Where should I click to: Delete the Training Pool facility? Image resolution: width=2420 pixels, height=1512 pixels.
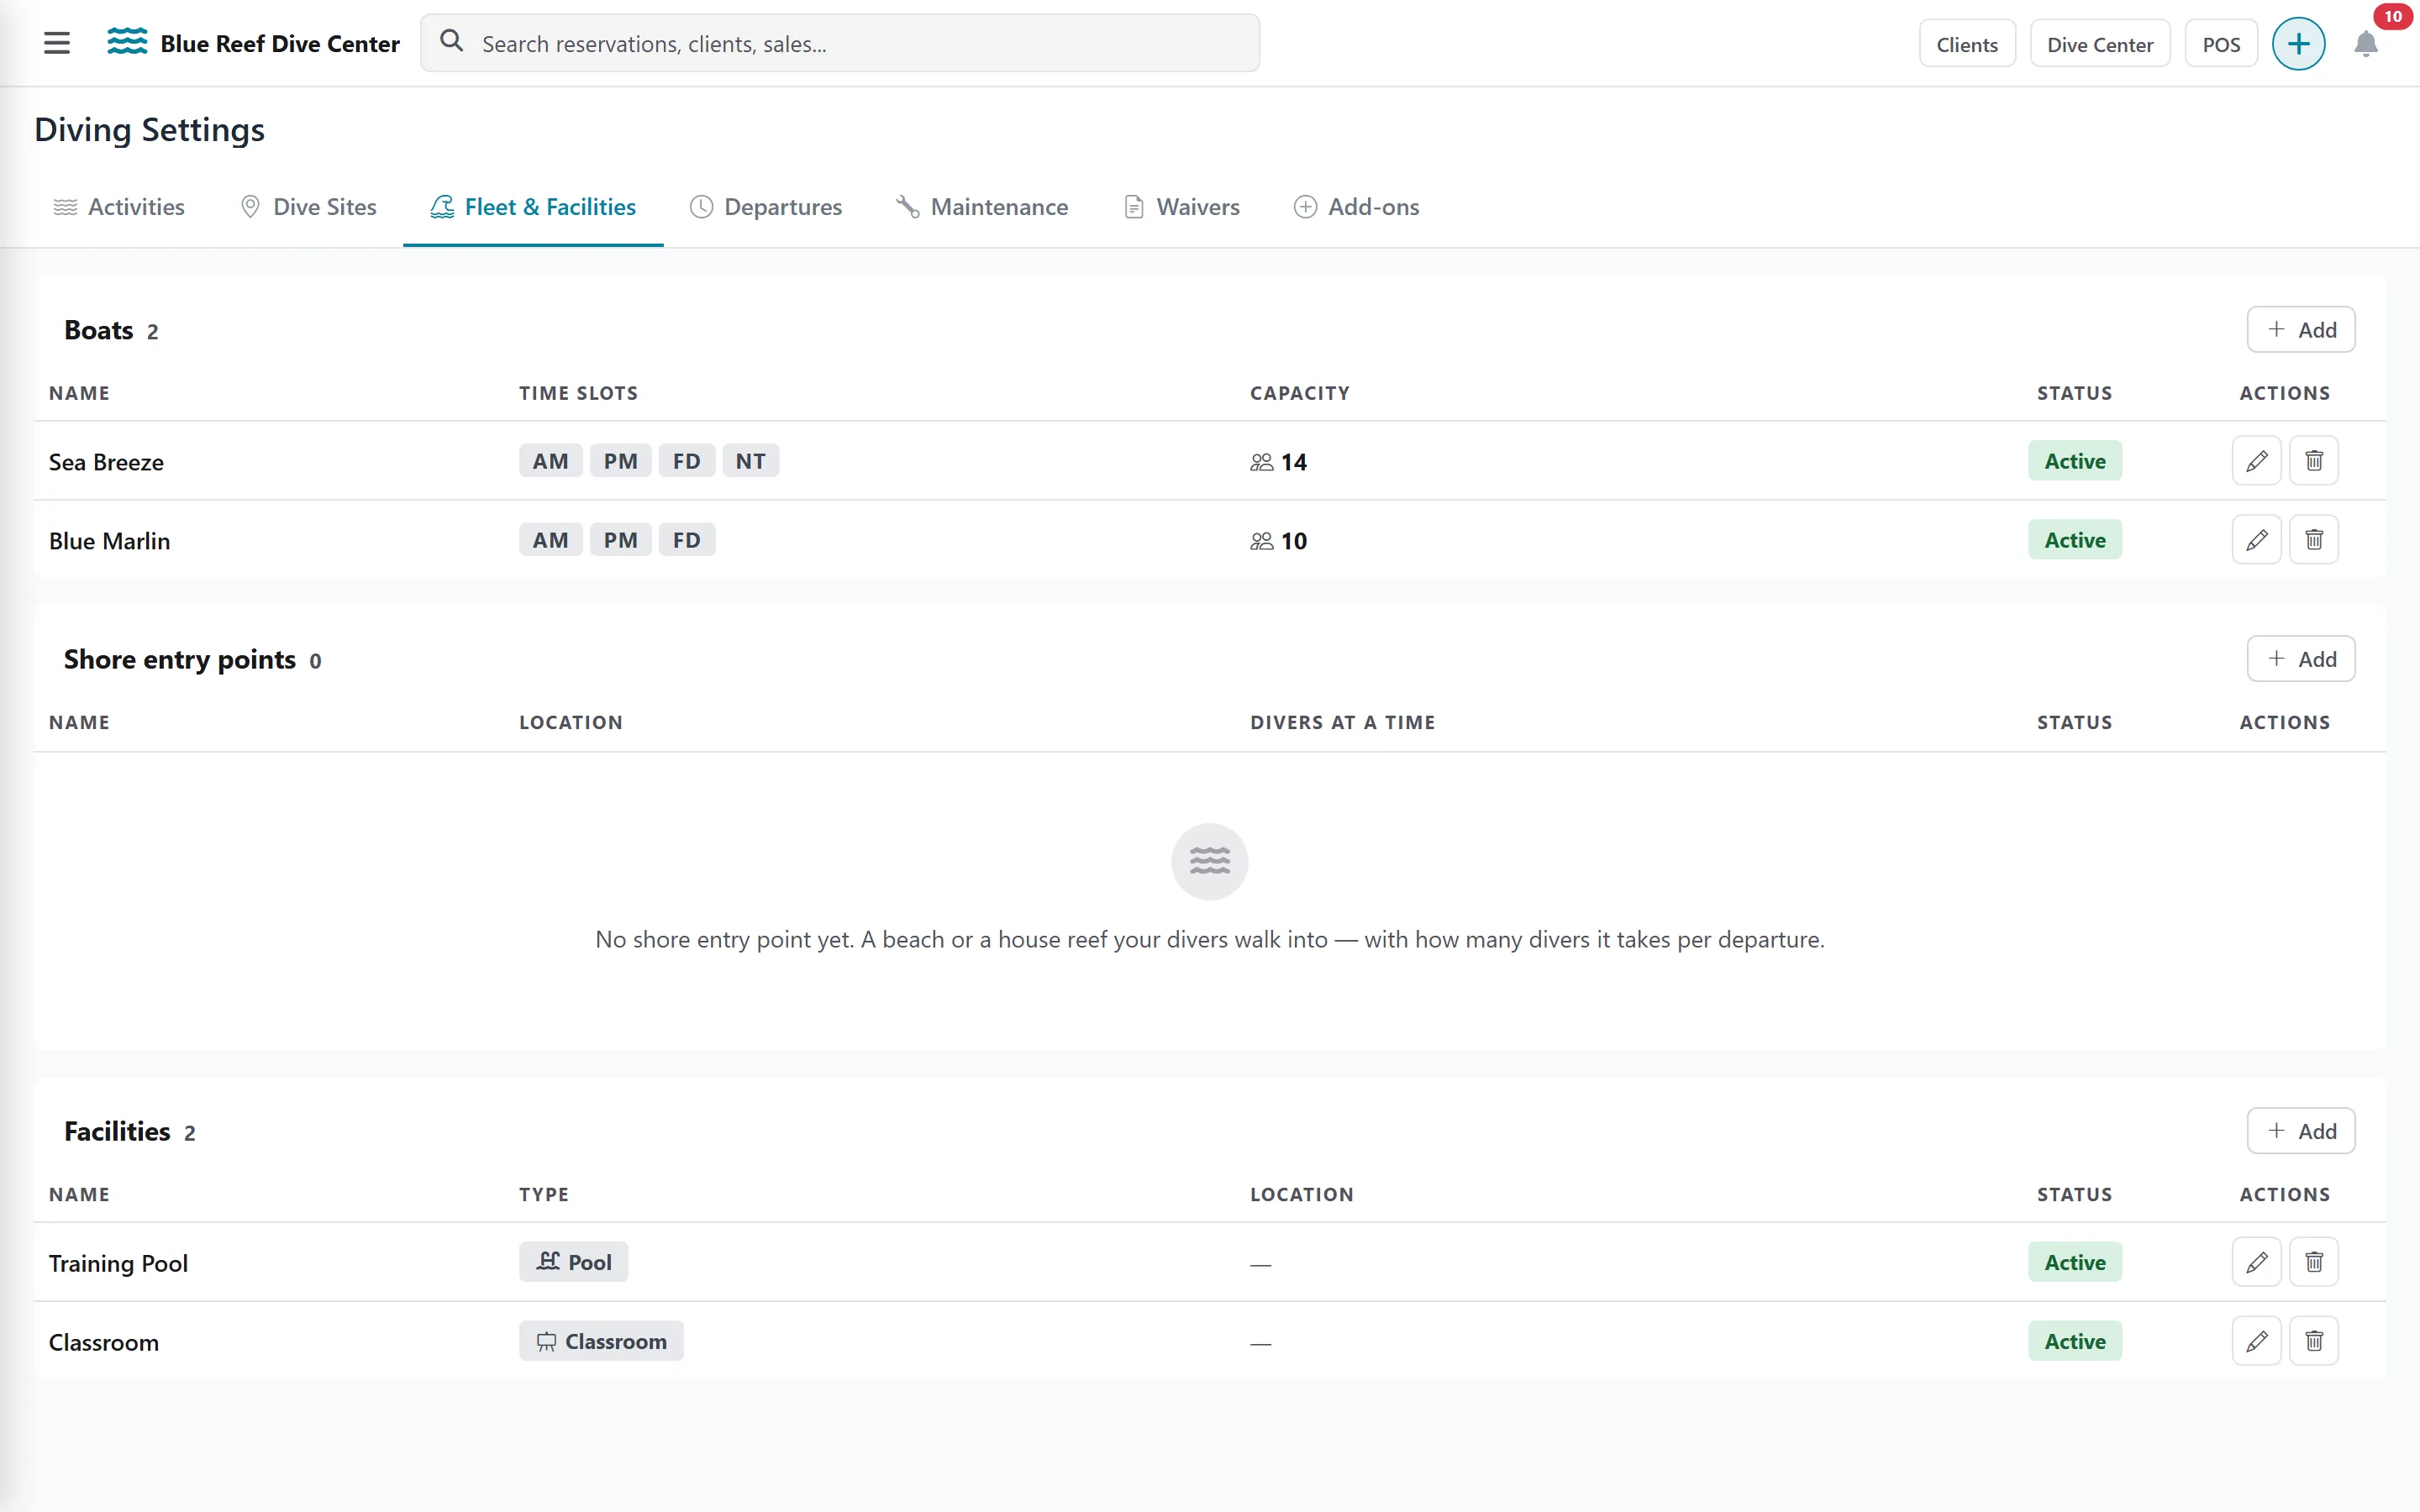pos(2313,1262)
